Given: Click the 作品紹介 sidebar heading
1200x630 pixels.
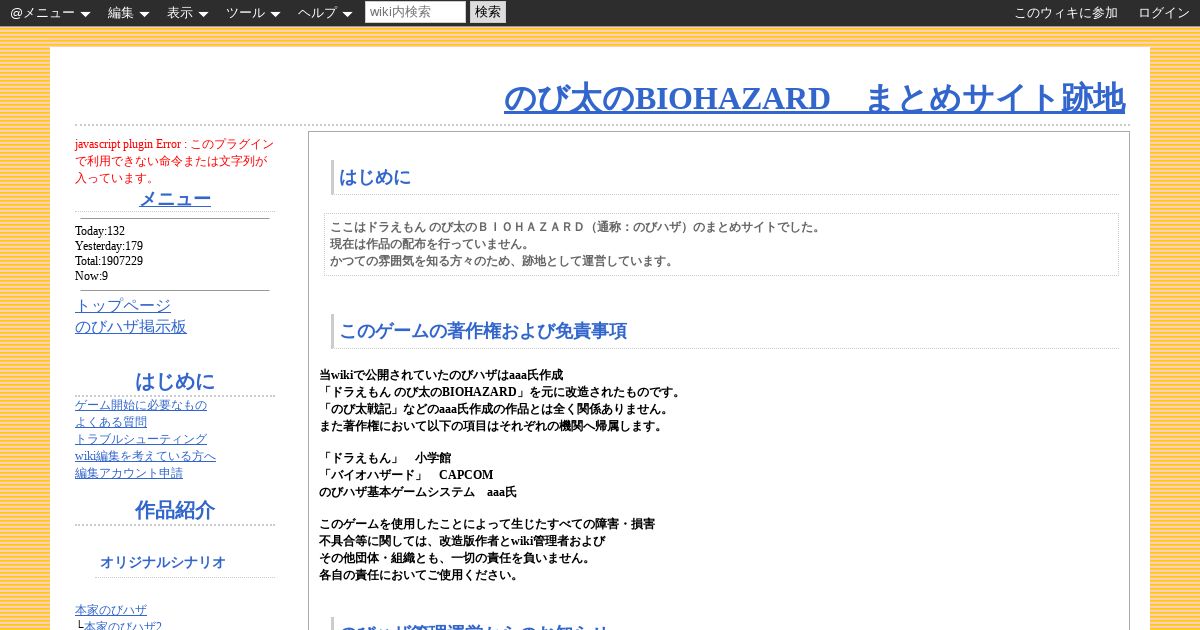Looking at the screenshot, I should tap(175, 510).
